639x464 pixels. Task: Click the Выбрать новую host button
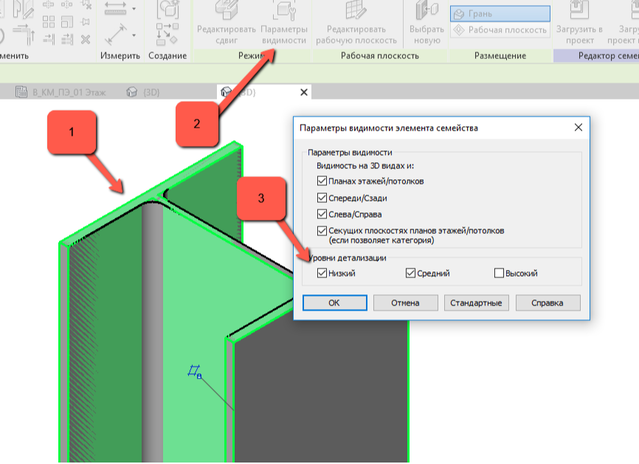pyautogui.click(x=427, y=23)
